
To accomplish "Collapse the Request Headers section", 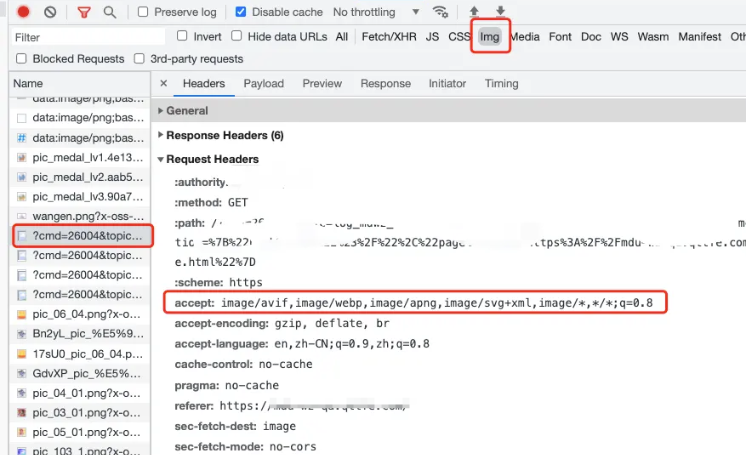I will click(212, 159).
